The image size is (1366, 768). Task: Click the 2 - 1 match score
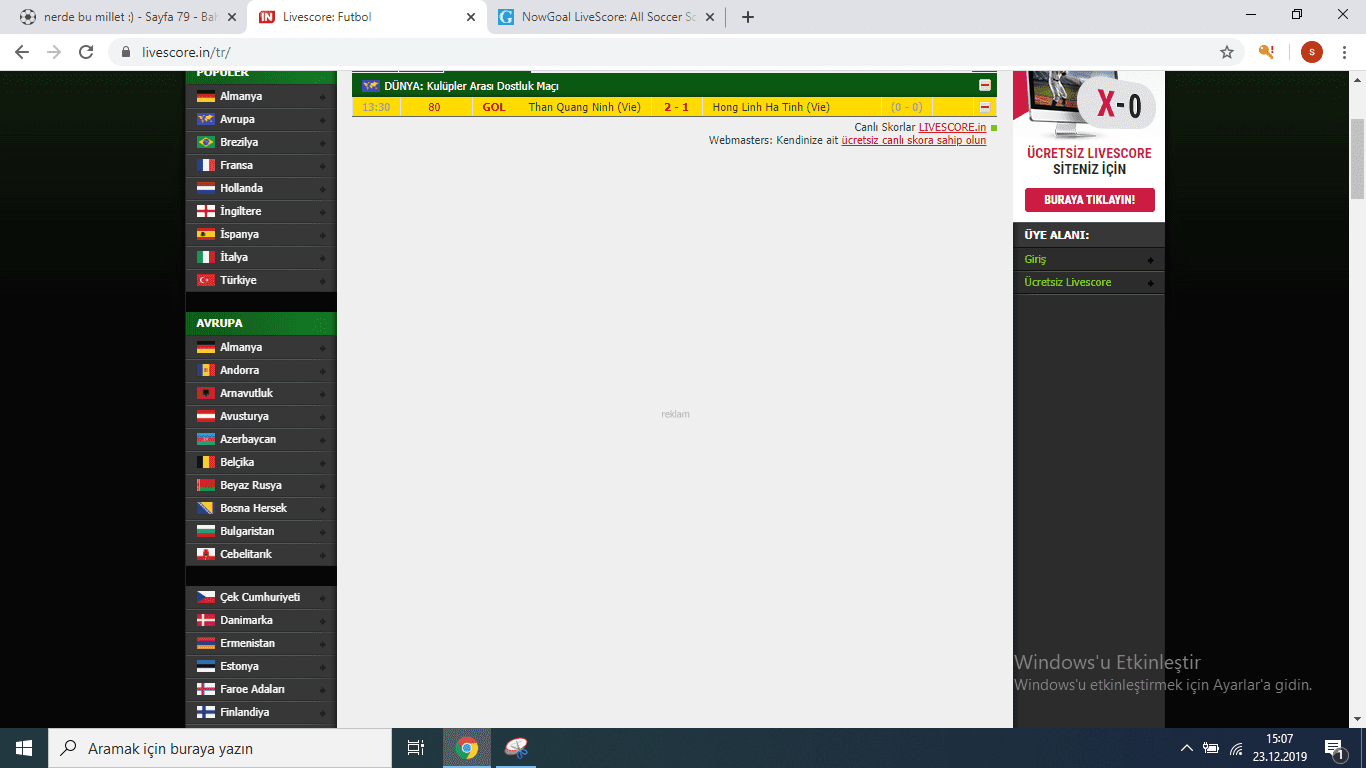[x=676, y=107]
